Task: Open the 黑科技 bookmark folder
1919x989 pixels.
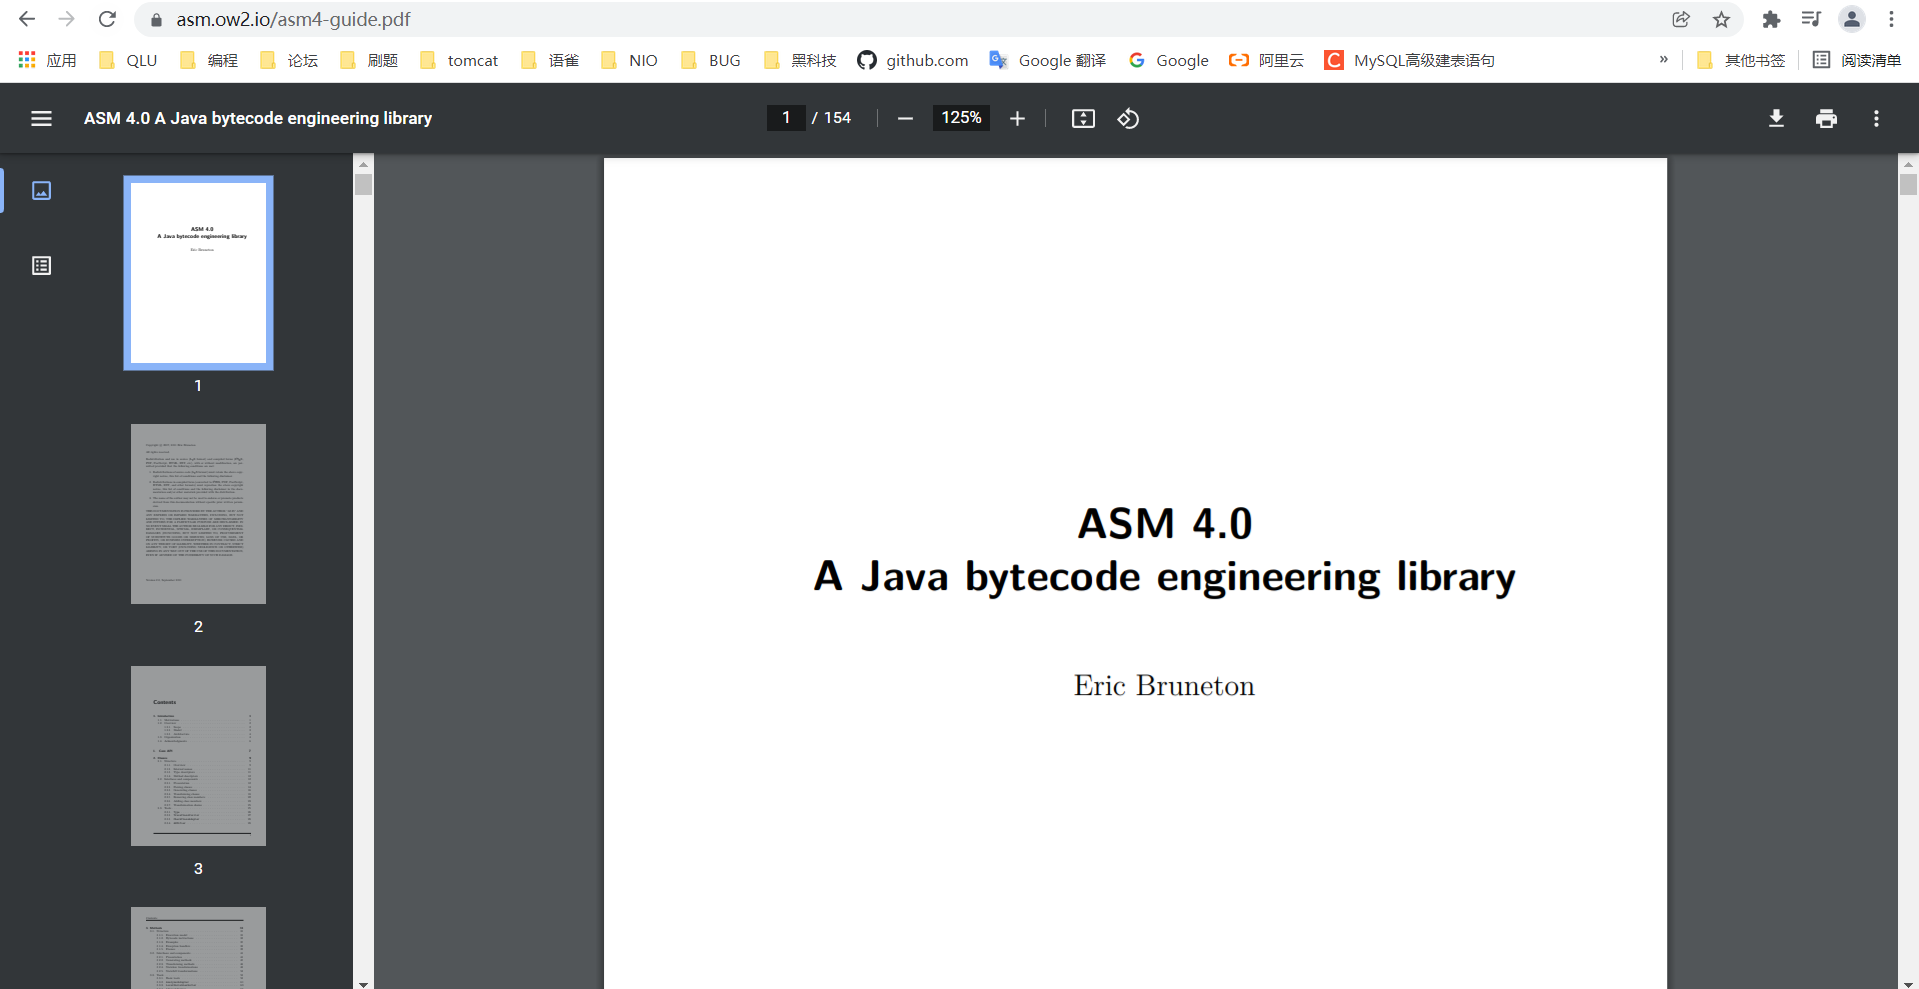Action: click(x=800, y=60)
